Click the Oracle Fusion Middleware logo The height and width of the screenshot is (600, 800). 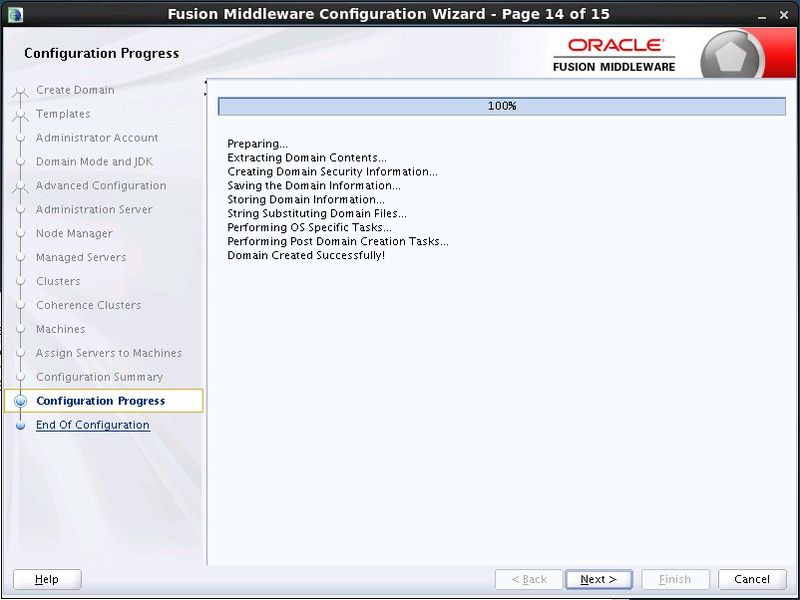(x=614, y=55)
